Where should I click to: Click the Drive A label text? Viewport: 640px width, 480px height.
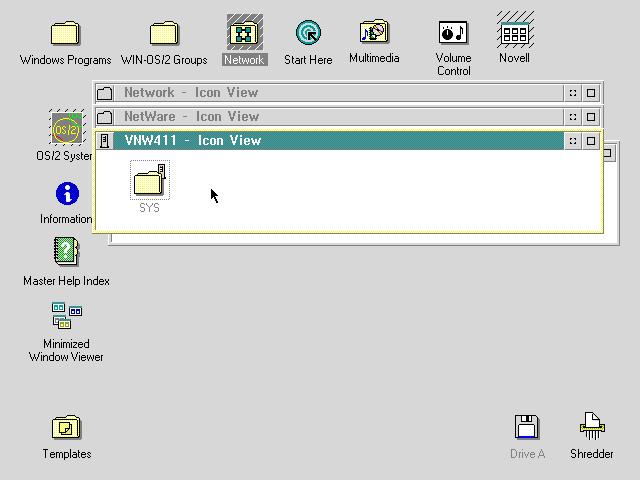(x=527, y=454)
